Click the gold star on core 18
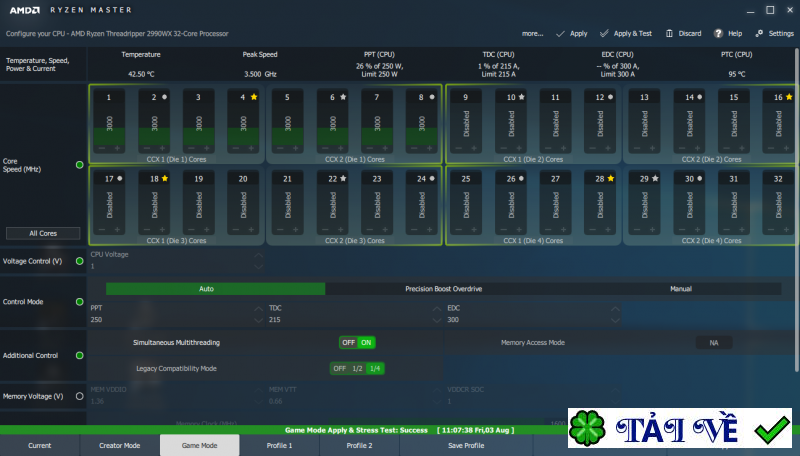This screenshot has width=800, height=456. [x=165, y=179]
